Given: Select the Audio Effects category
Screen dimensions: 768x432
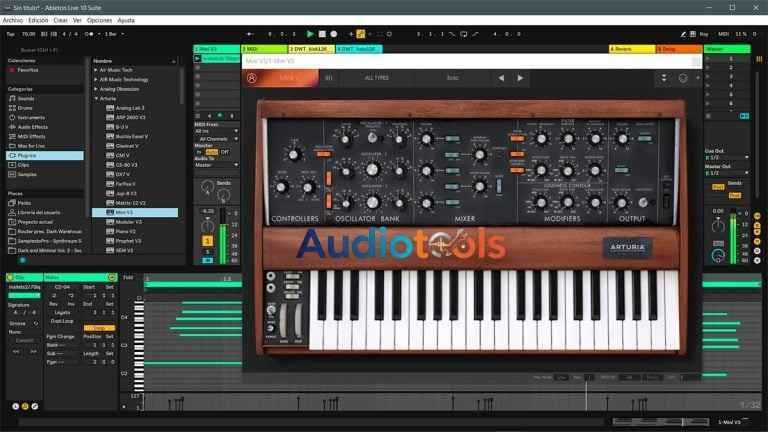Looking at the screenshot, I should (28, 127).
